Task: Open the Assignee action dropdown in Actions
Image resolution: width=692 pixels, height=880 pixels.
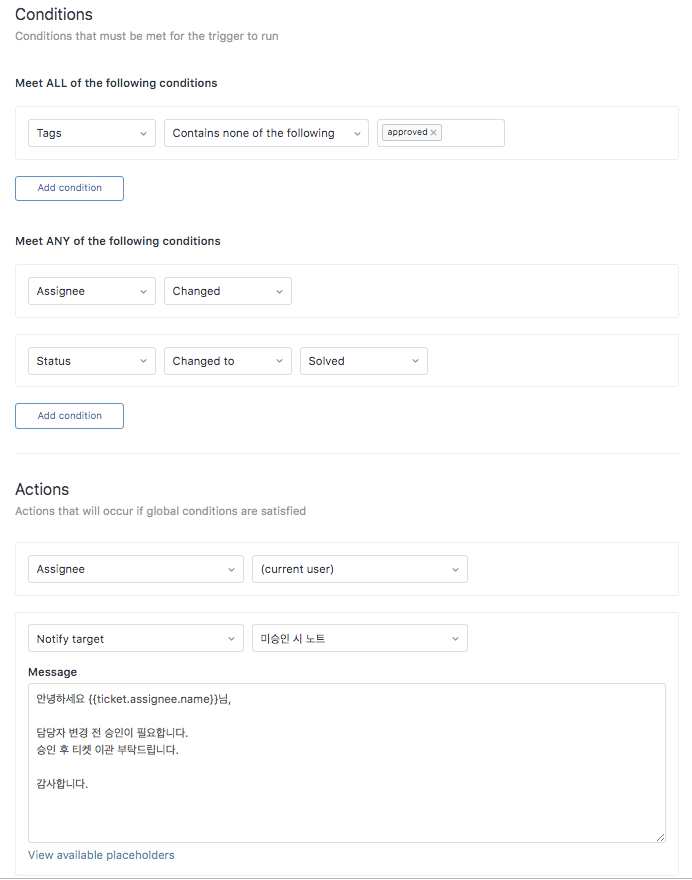Action: pyautogui.click(x=136, y=569)
